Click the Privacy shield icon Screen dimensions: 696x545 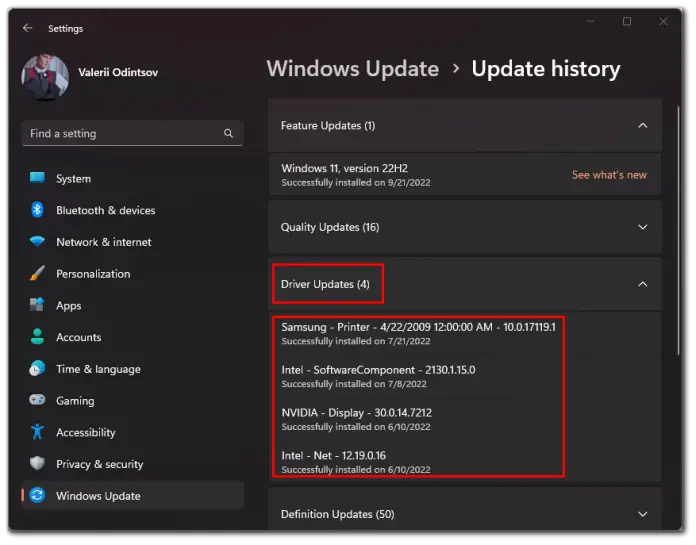tap(37, 463)
